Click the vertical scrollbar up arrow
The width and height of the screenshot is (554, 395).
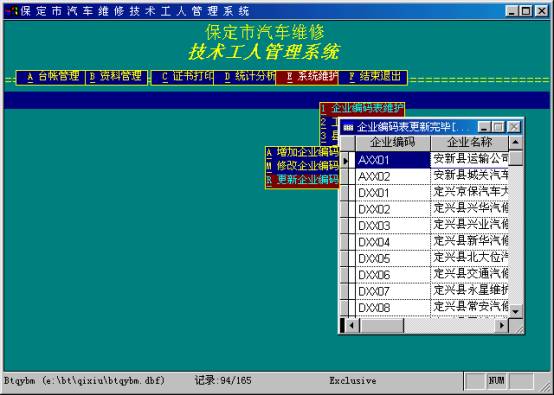click(x=515, y=142)
